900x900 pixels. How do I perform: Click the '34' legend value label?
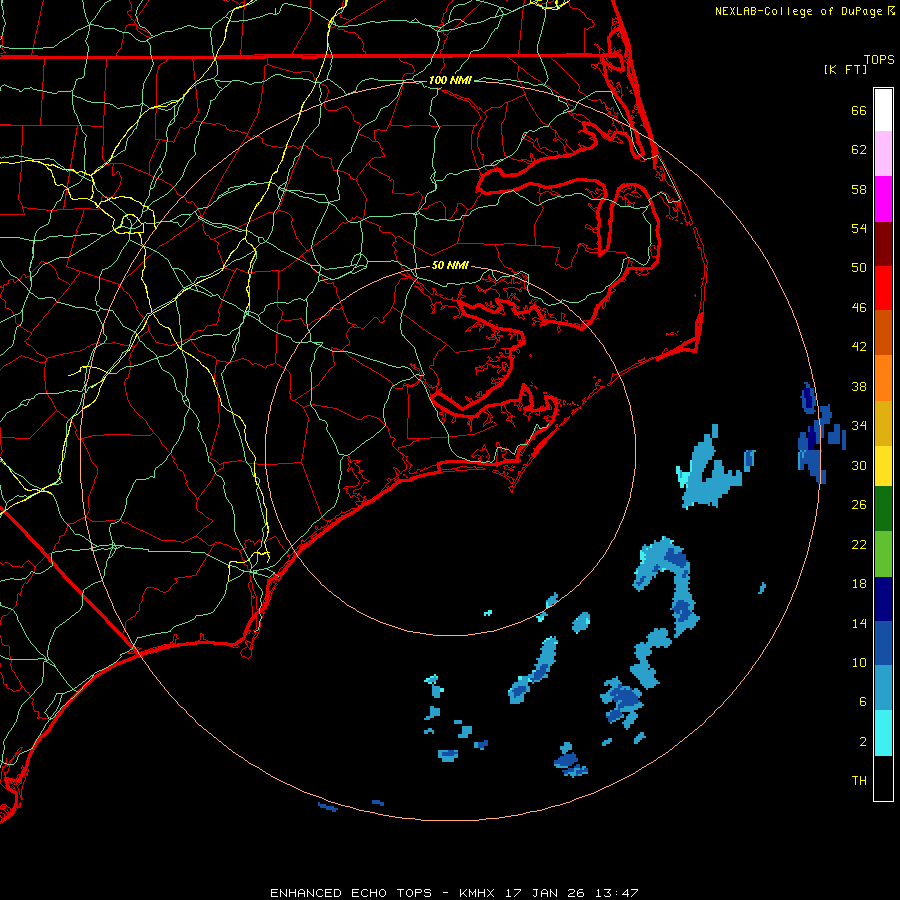tap(859, 426)
